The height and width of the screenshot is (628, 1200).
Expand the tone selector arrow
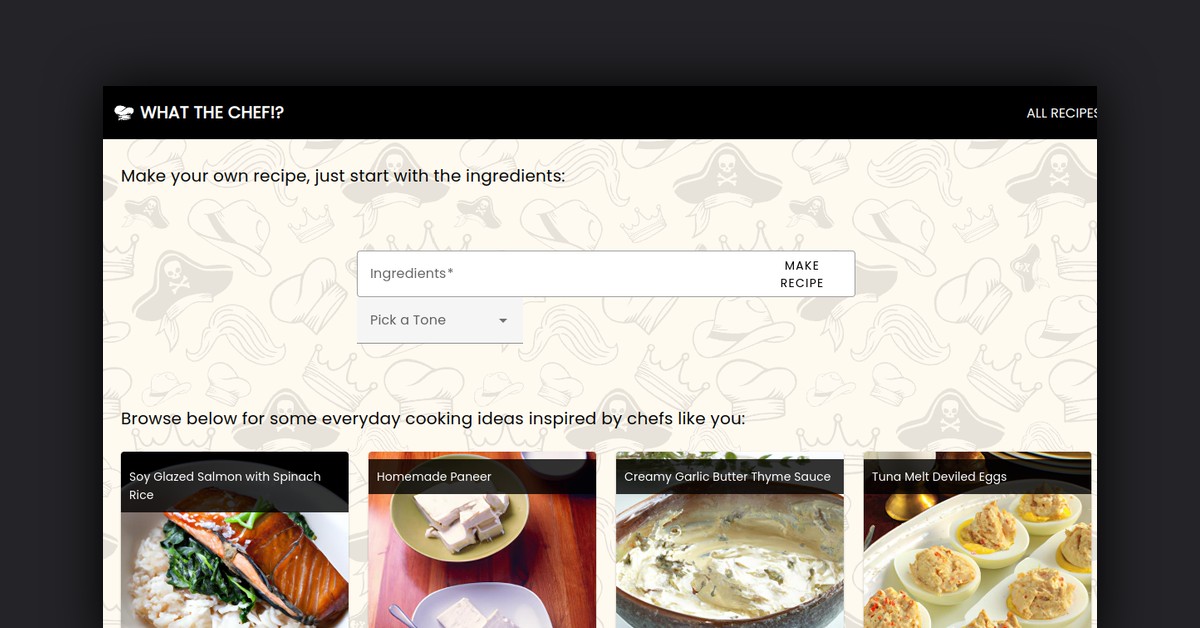coord(503,321)
